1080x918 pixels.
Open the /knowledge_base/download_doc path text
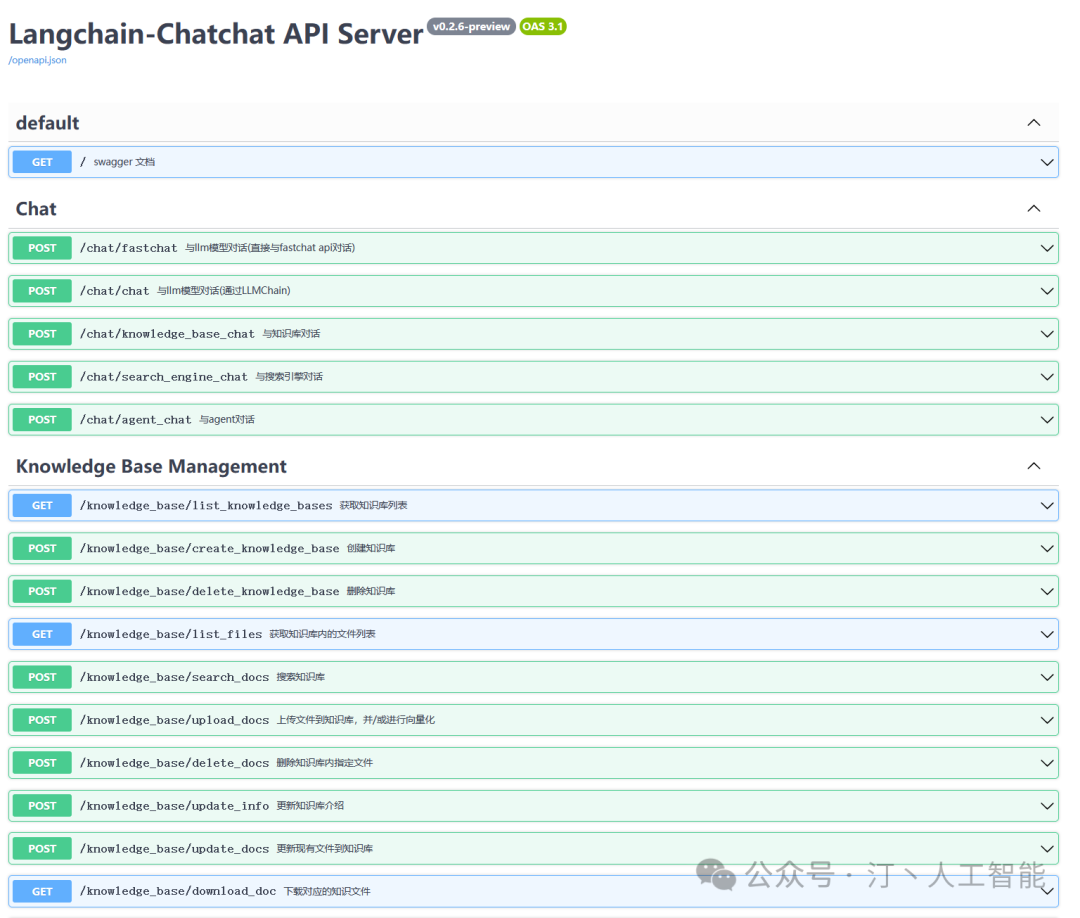(x=178, y=891)
